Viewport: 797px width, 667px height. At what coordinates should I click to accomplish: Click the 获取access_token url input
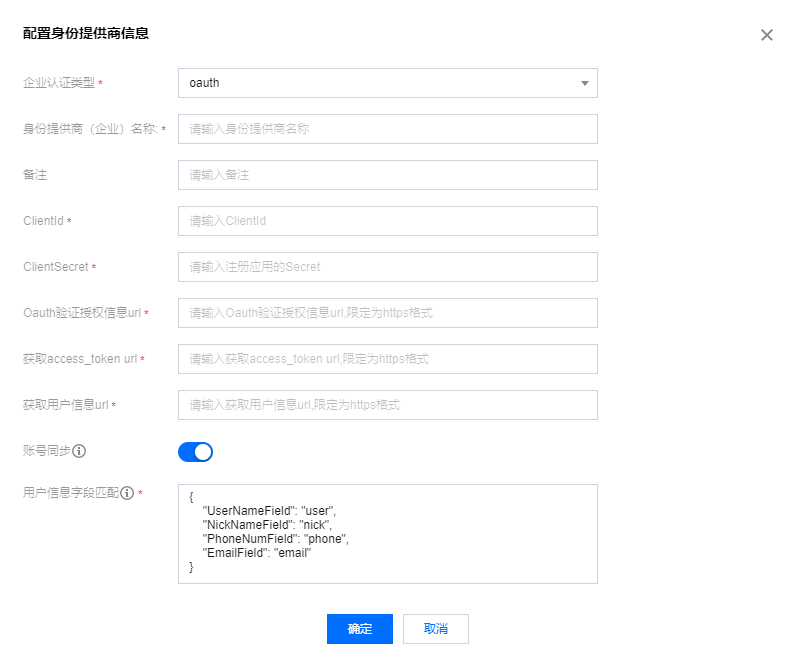pos(387,359)
